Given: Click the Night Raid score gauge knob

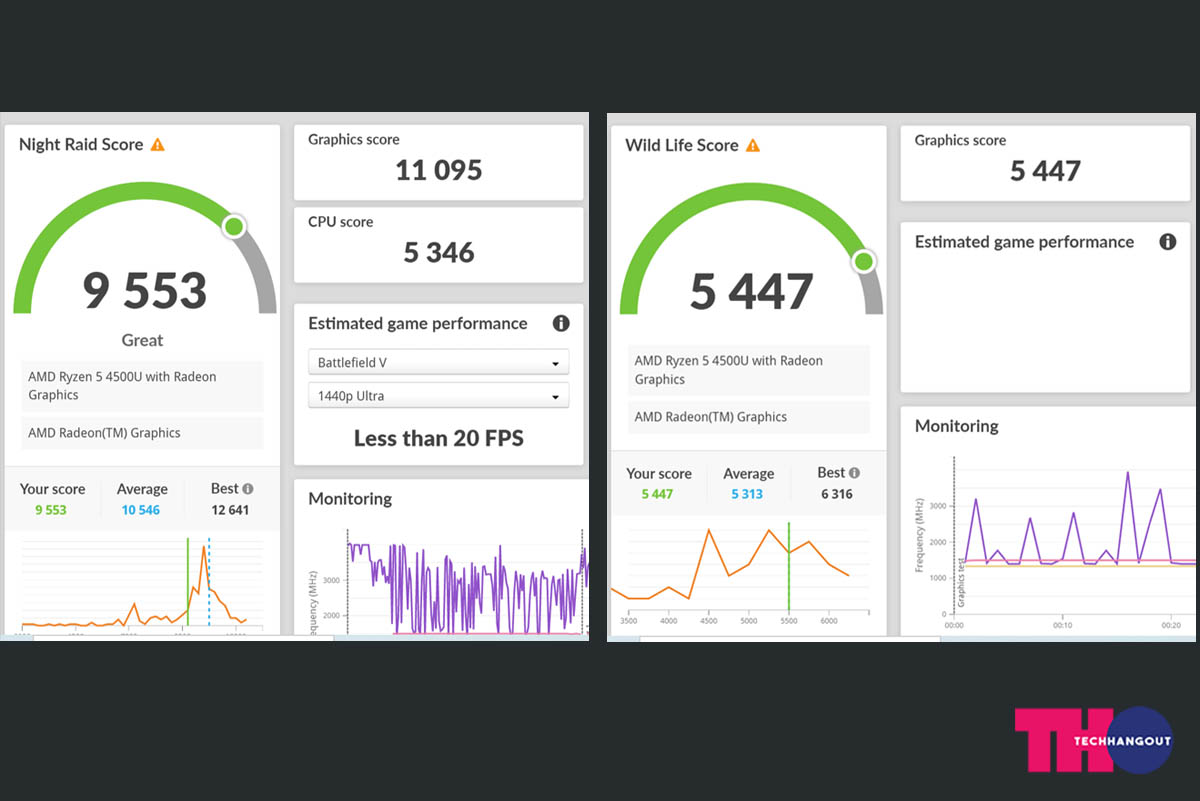Looking at the screenshot, I should click(x=234, y=226).
